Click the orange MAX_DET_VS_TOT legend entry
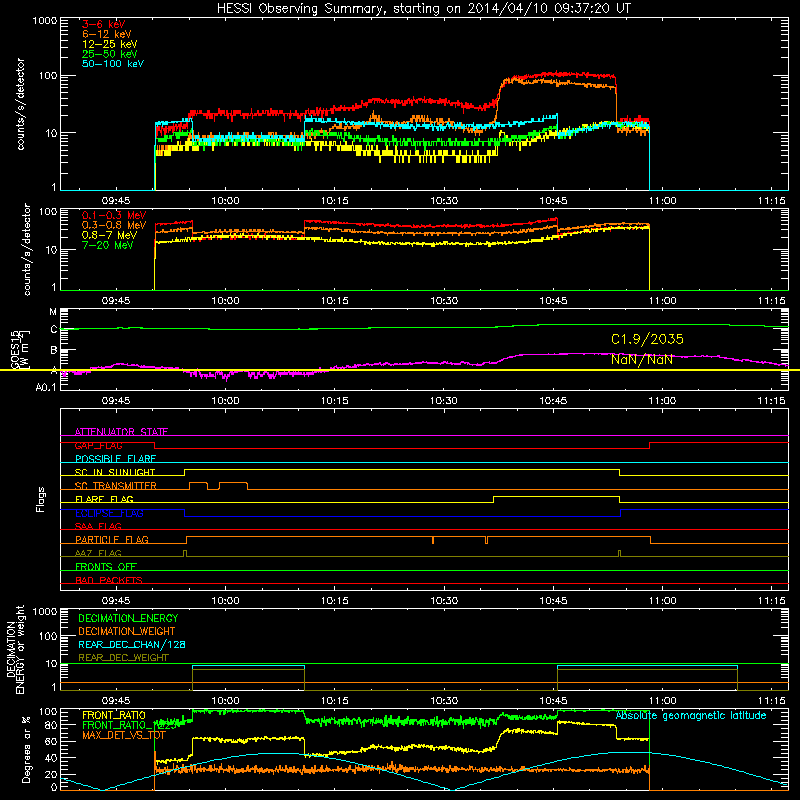The width and height of the screenshot is (800, 800). coord(124,735)
